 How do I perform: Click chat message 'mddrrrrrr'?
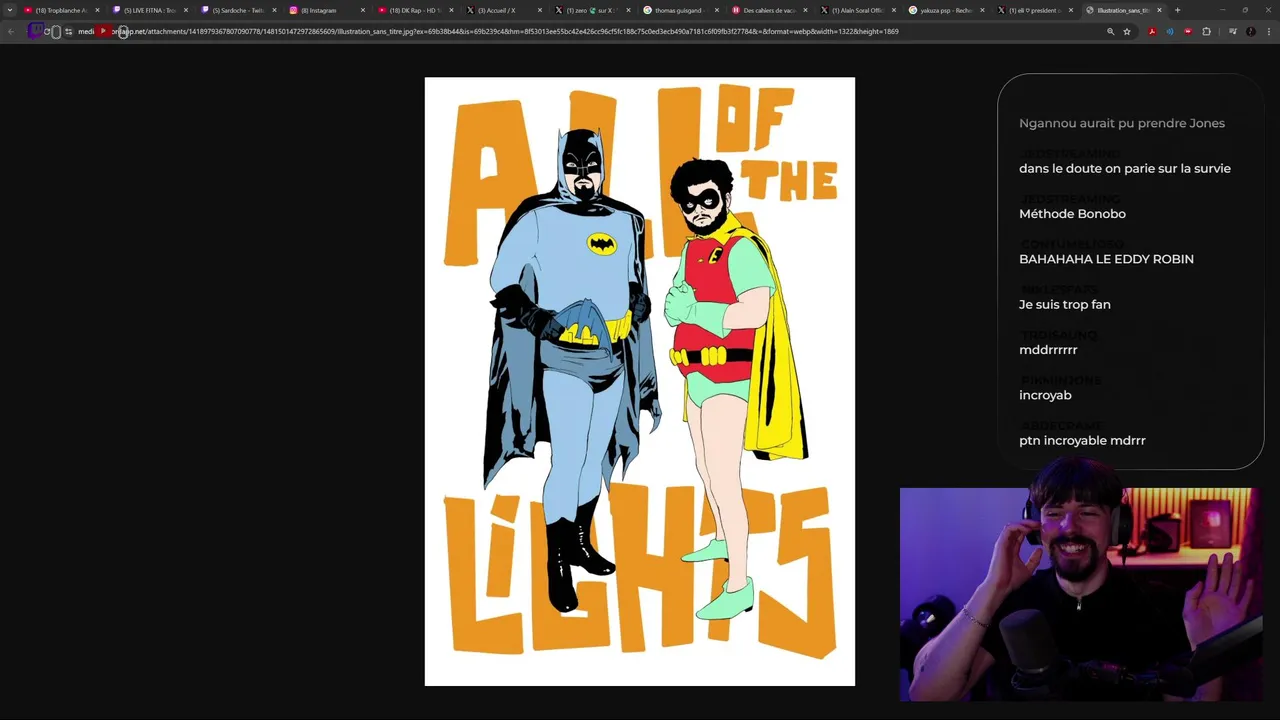1048,349
